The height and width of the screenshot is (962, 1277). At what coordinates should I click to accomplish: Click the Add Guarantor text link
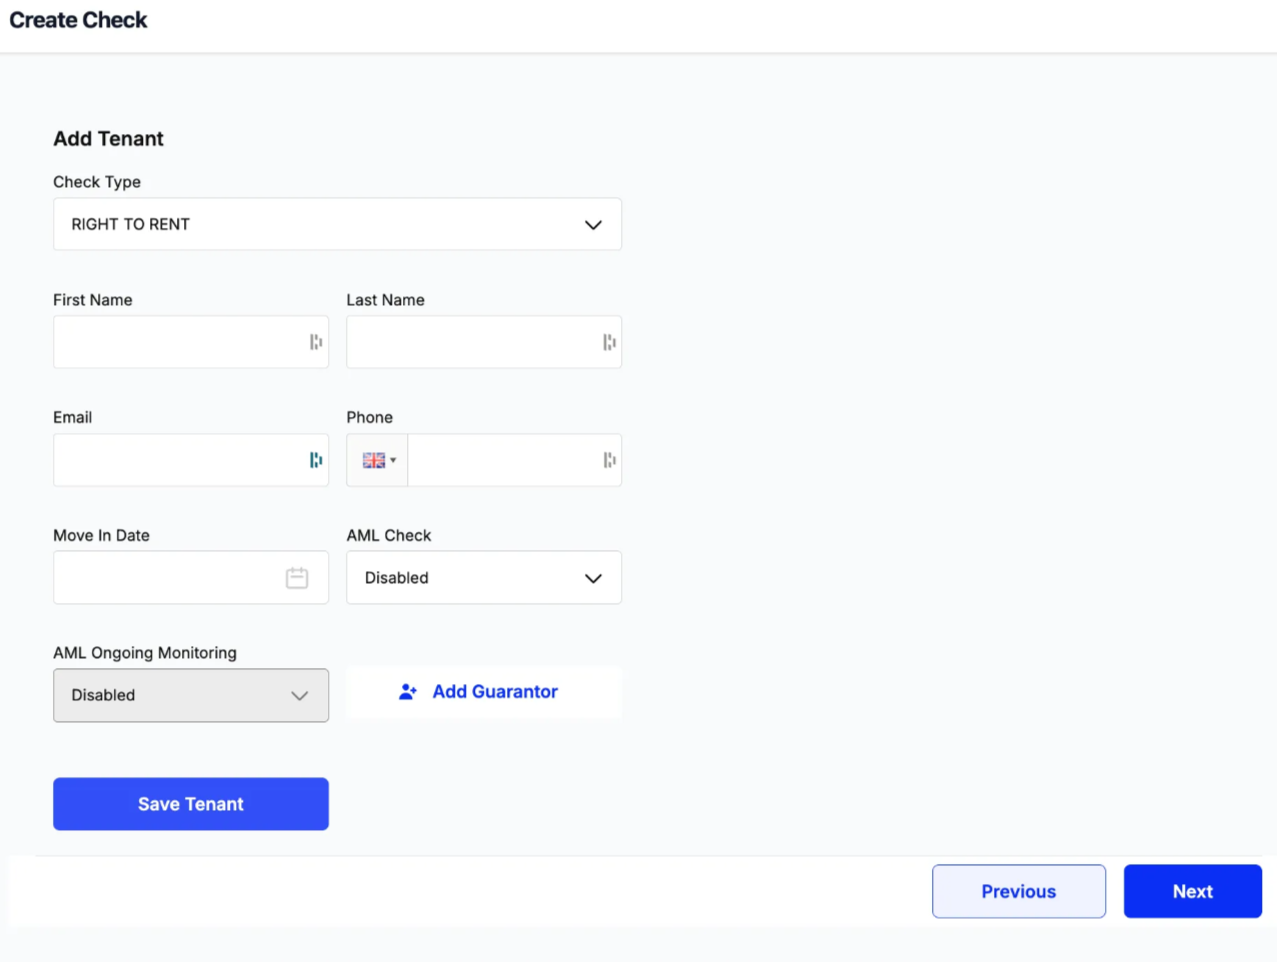[495, 692]
